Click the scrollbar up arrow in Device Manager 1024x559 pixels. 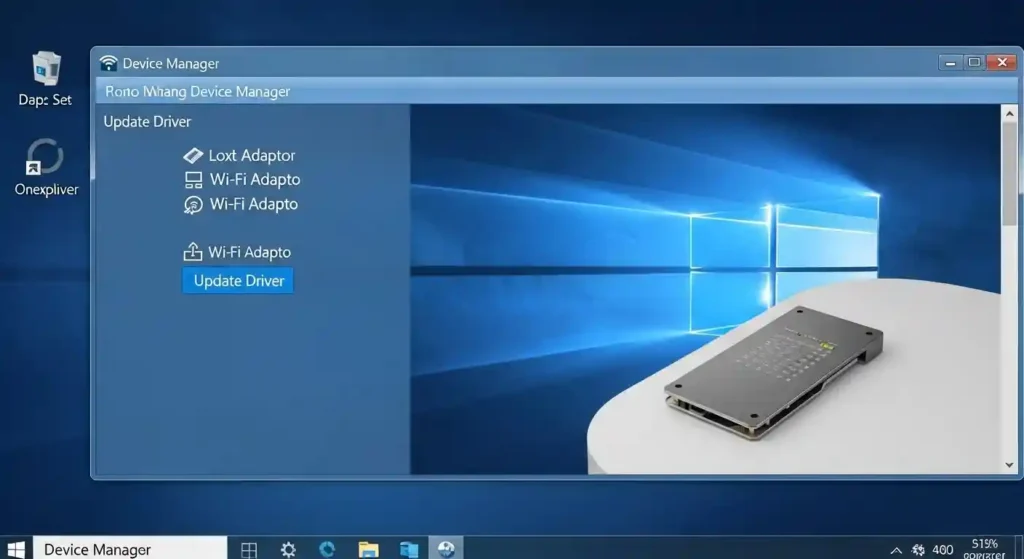pyautogui.click(x=1009, y=114)
